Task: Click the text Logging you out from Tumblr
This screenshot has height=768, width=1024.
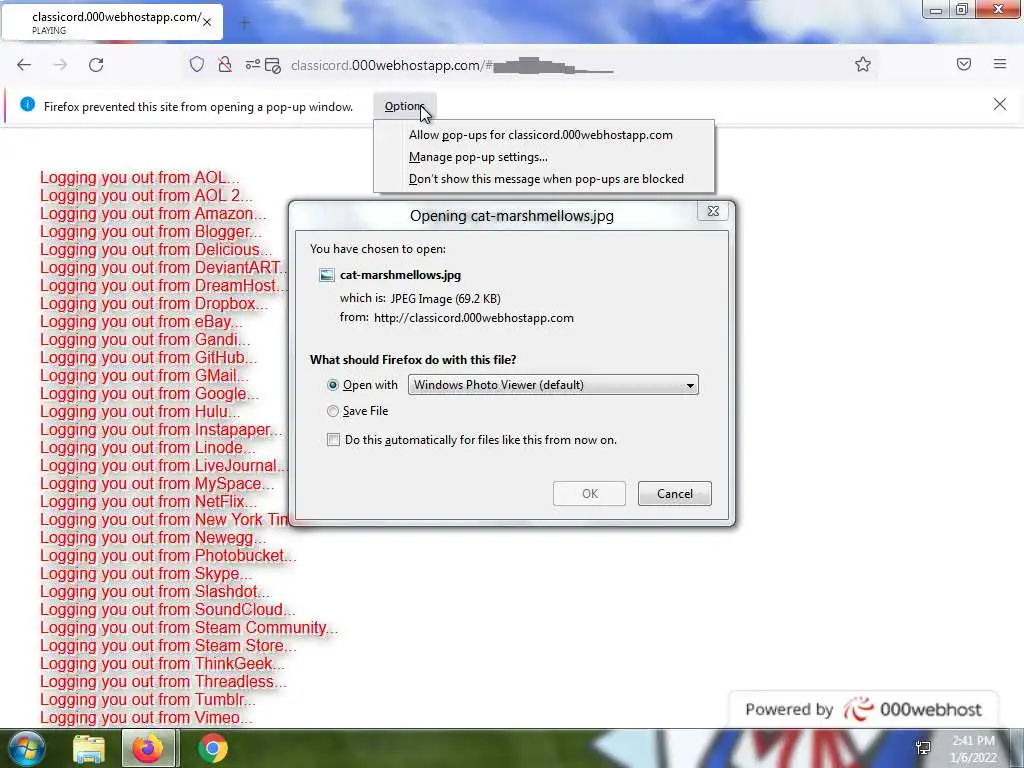Action: (x=148, y=699)
